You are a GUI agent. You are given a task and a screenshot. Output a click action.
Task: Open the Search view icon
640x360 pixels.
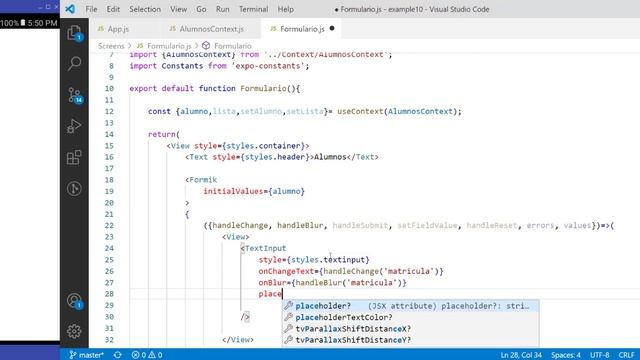[x=74, y=64]
